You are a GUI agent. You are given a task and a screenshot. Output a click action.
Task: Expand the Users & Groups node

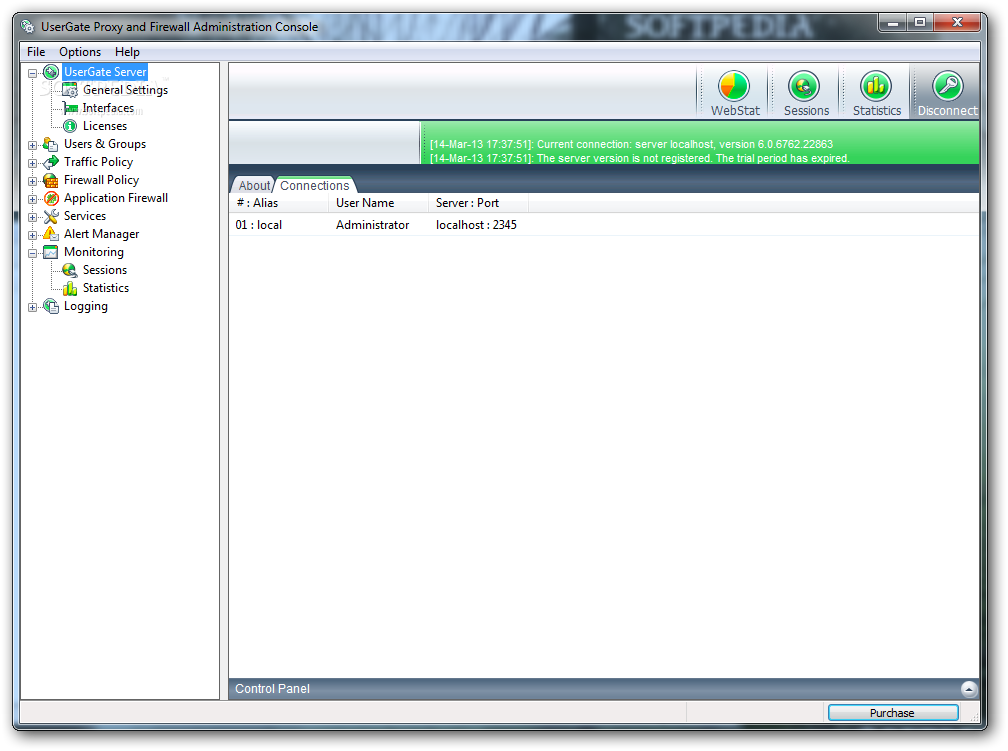click(32, 145)
